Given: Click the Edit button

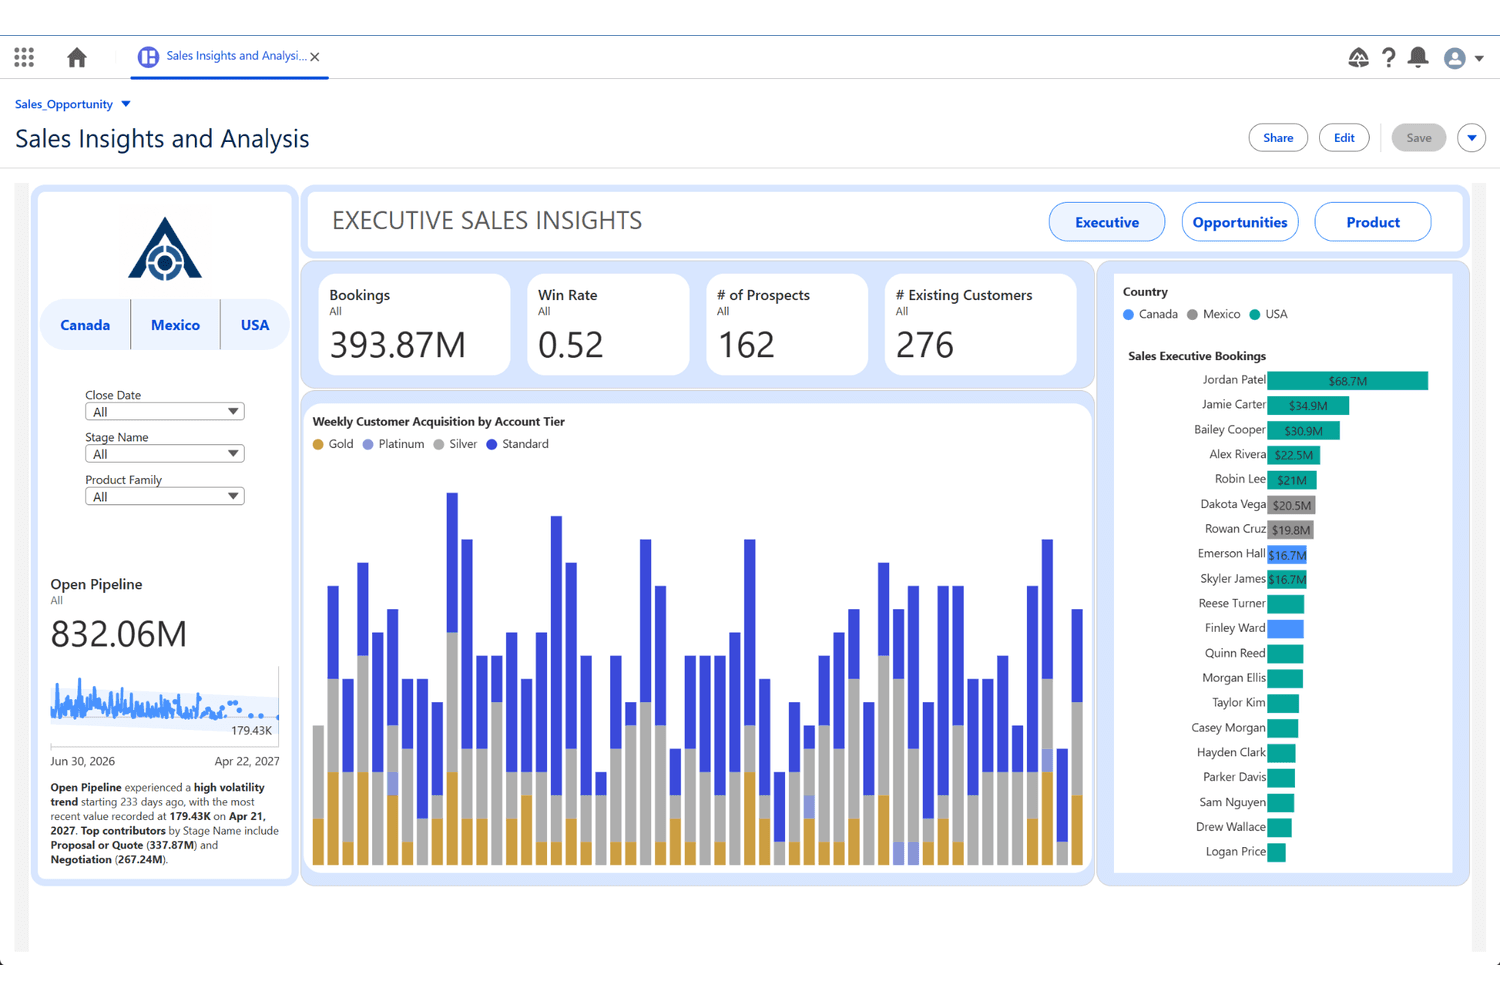Looking at the screenshot, I should (x=1344, y=138).
